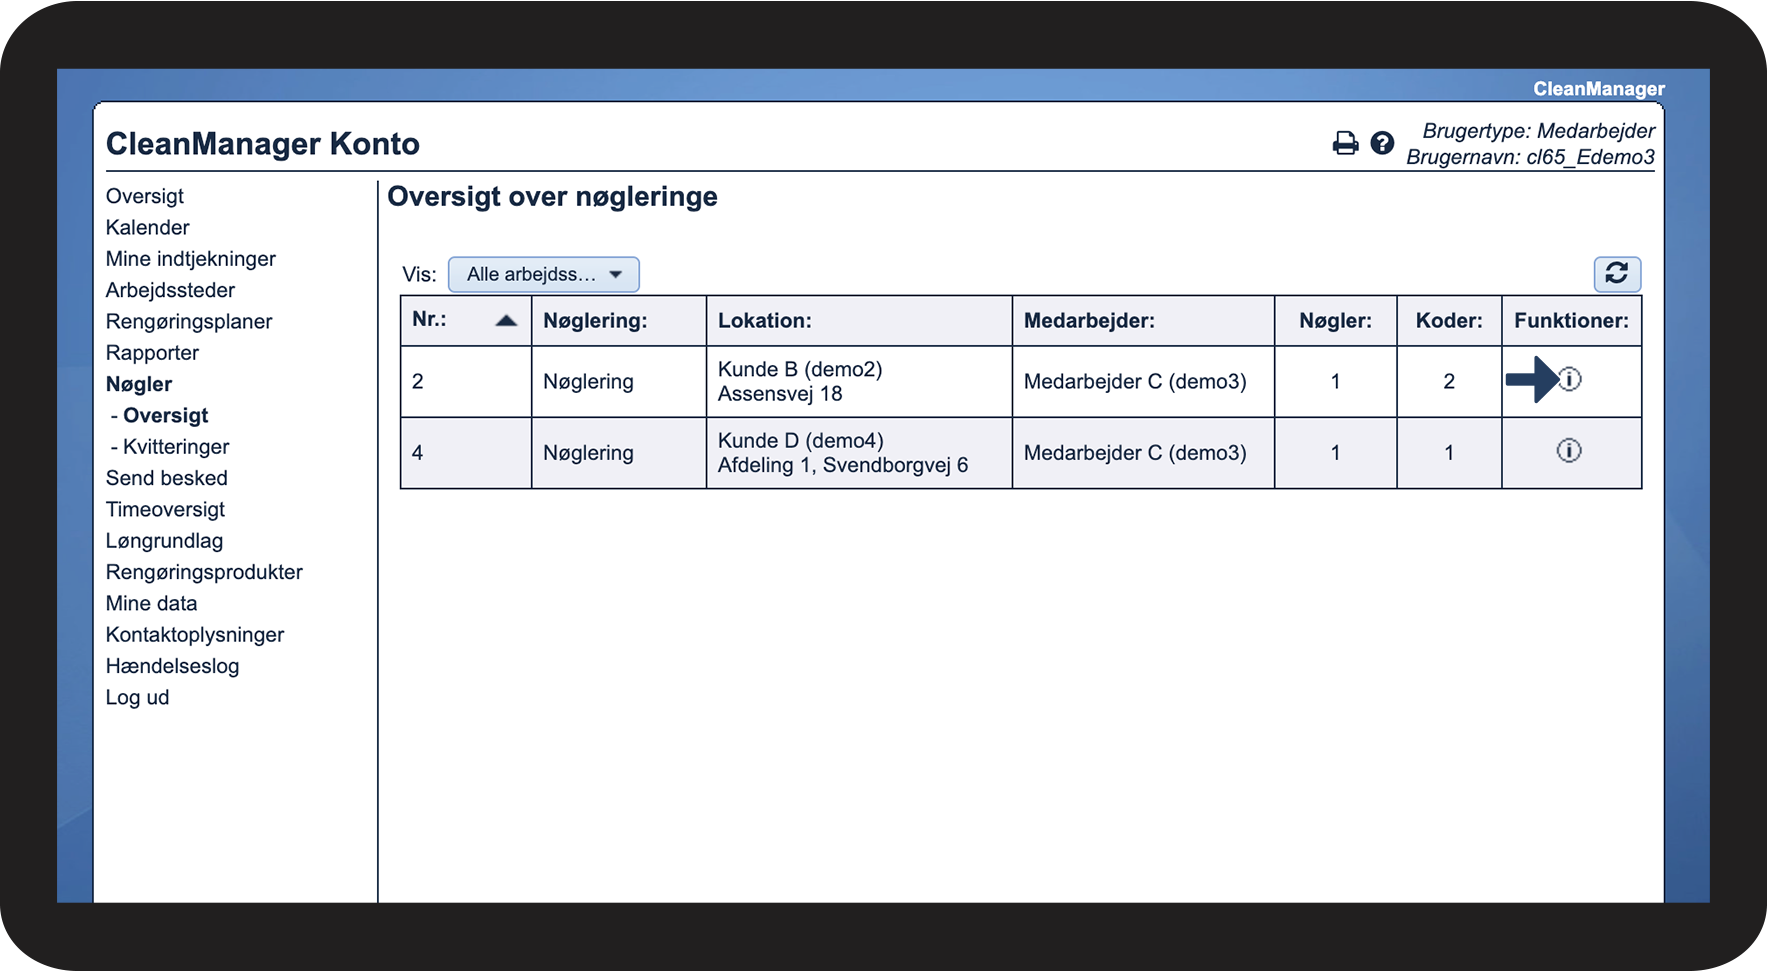The width and height of the screenshot is (1767, 971).
Task: Sort table by Lokation column header
Action: pos(764,321)
